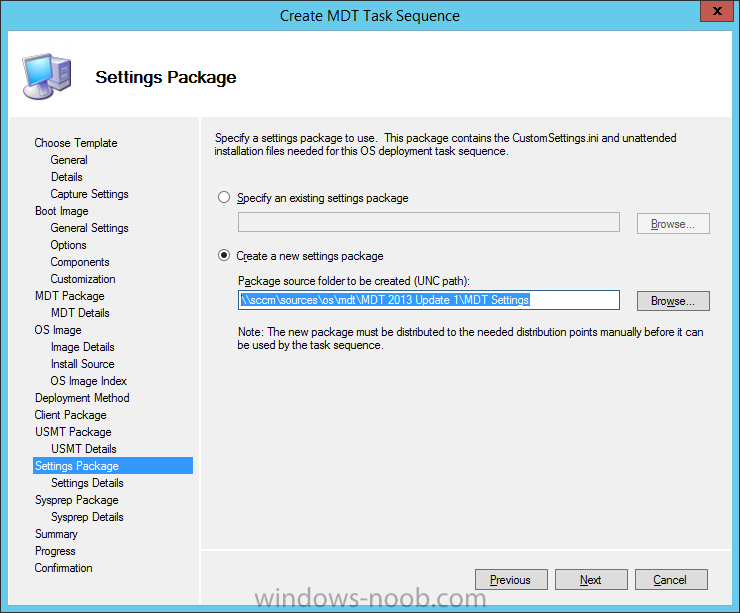Go to the OS Image step
The height and width of the screenshot is (613, 740).
58,330
